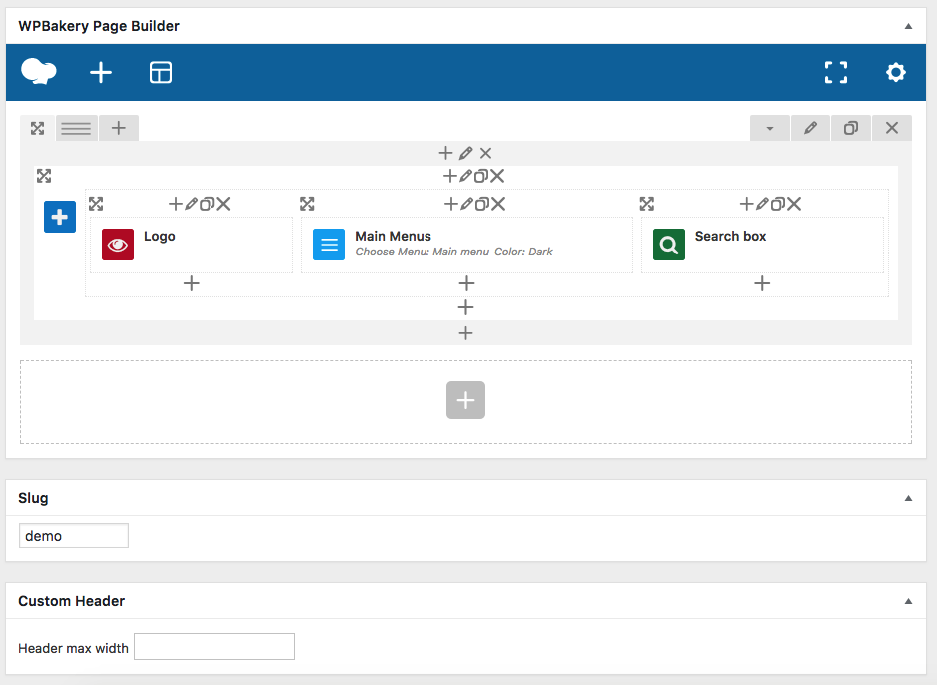Collapse the Custom Header panel
Viewport: 937px width, 685px height.
[x=908, y=601]
